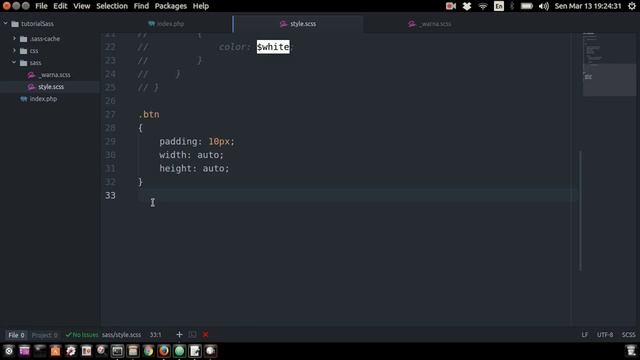640x360 pixels.
Task: Switch to the _warna.scss tab
Action: pos(429,24)
